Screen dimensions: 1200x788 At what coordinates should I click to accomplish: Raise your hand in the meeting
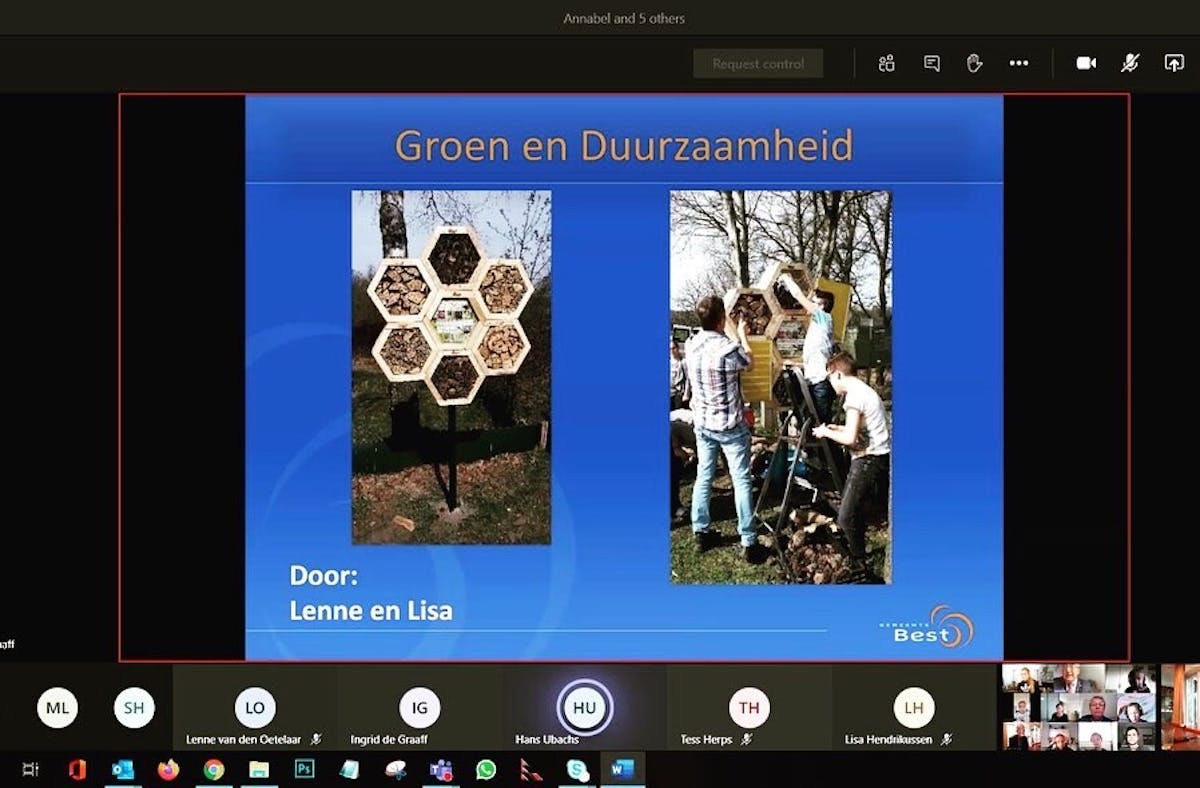[x=974, y=63]
